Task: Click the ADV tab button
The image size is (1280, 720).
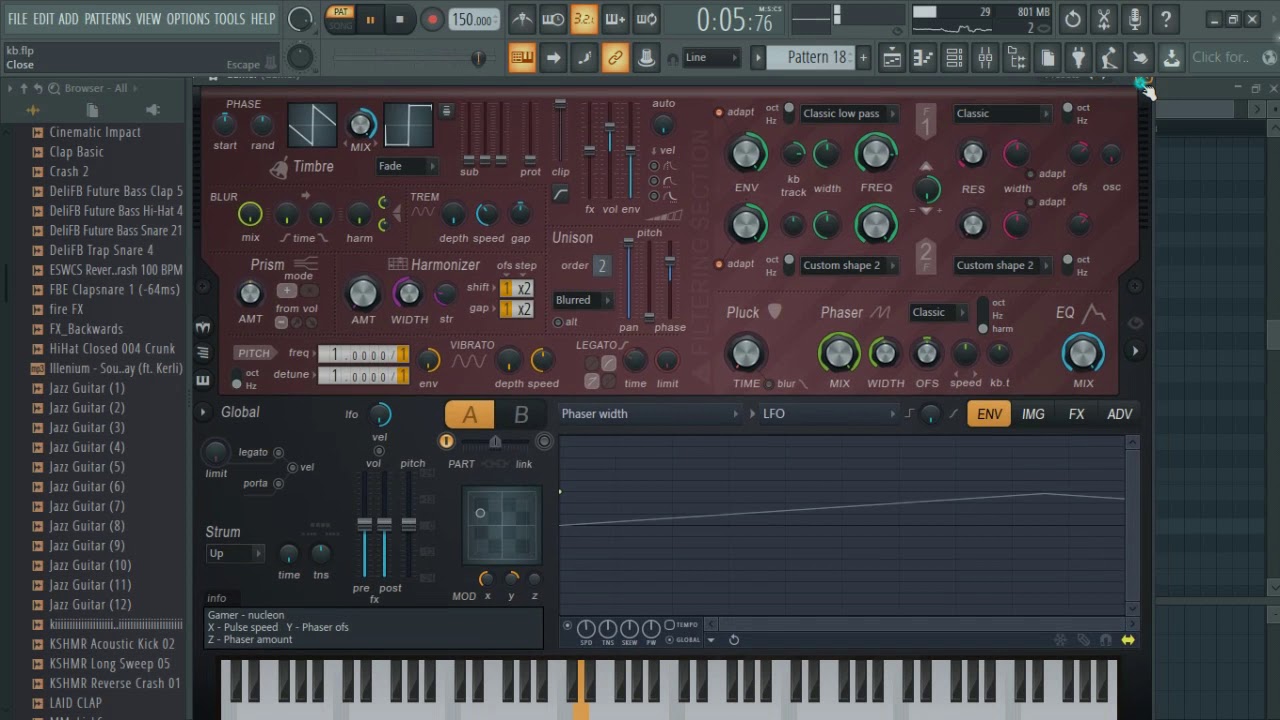Action: click(1119, 414)
